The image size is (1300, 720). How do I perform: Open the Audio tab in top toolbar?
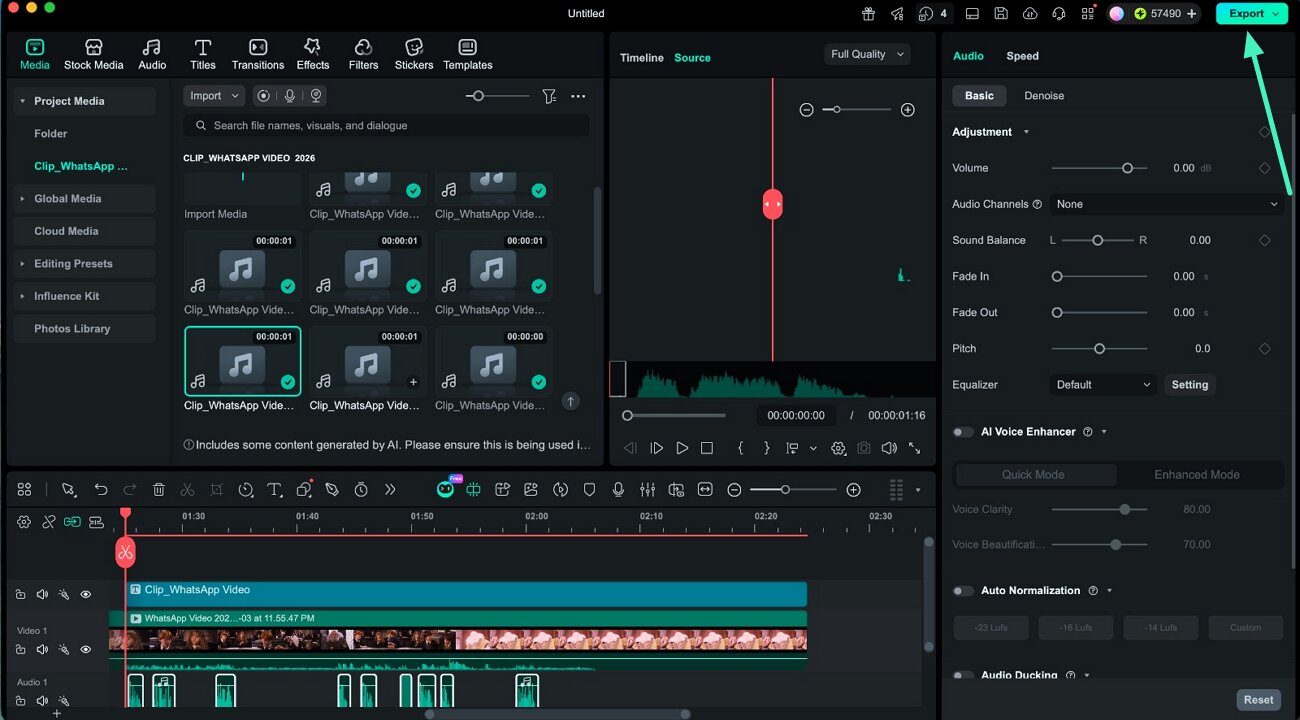coord(151,55)
